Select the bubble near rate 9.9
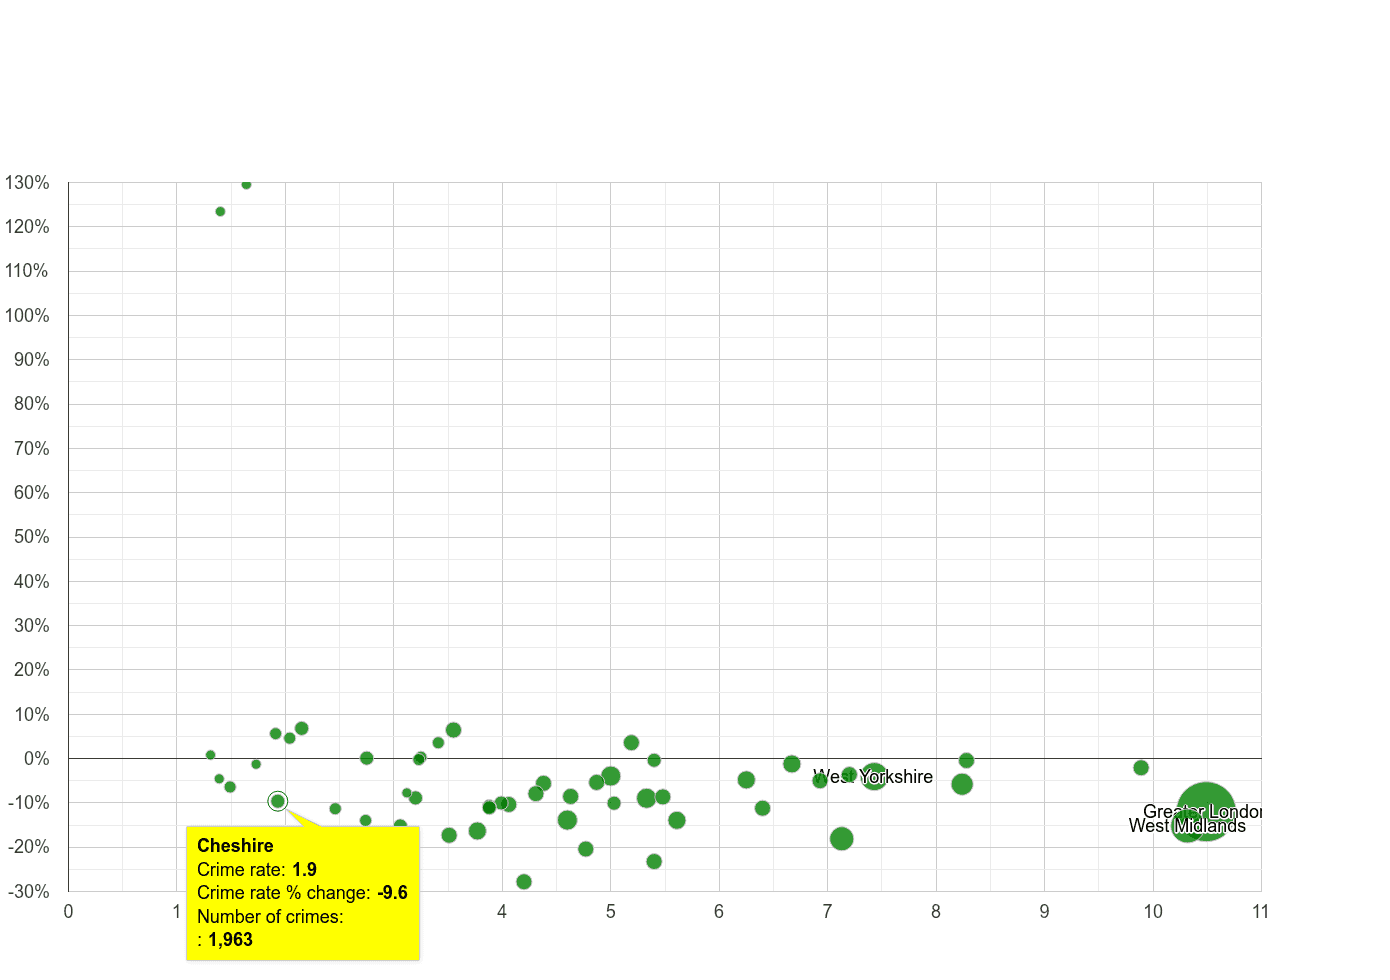The image size is (1390, 980). coord(1141,768)
